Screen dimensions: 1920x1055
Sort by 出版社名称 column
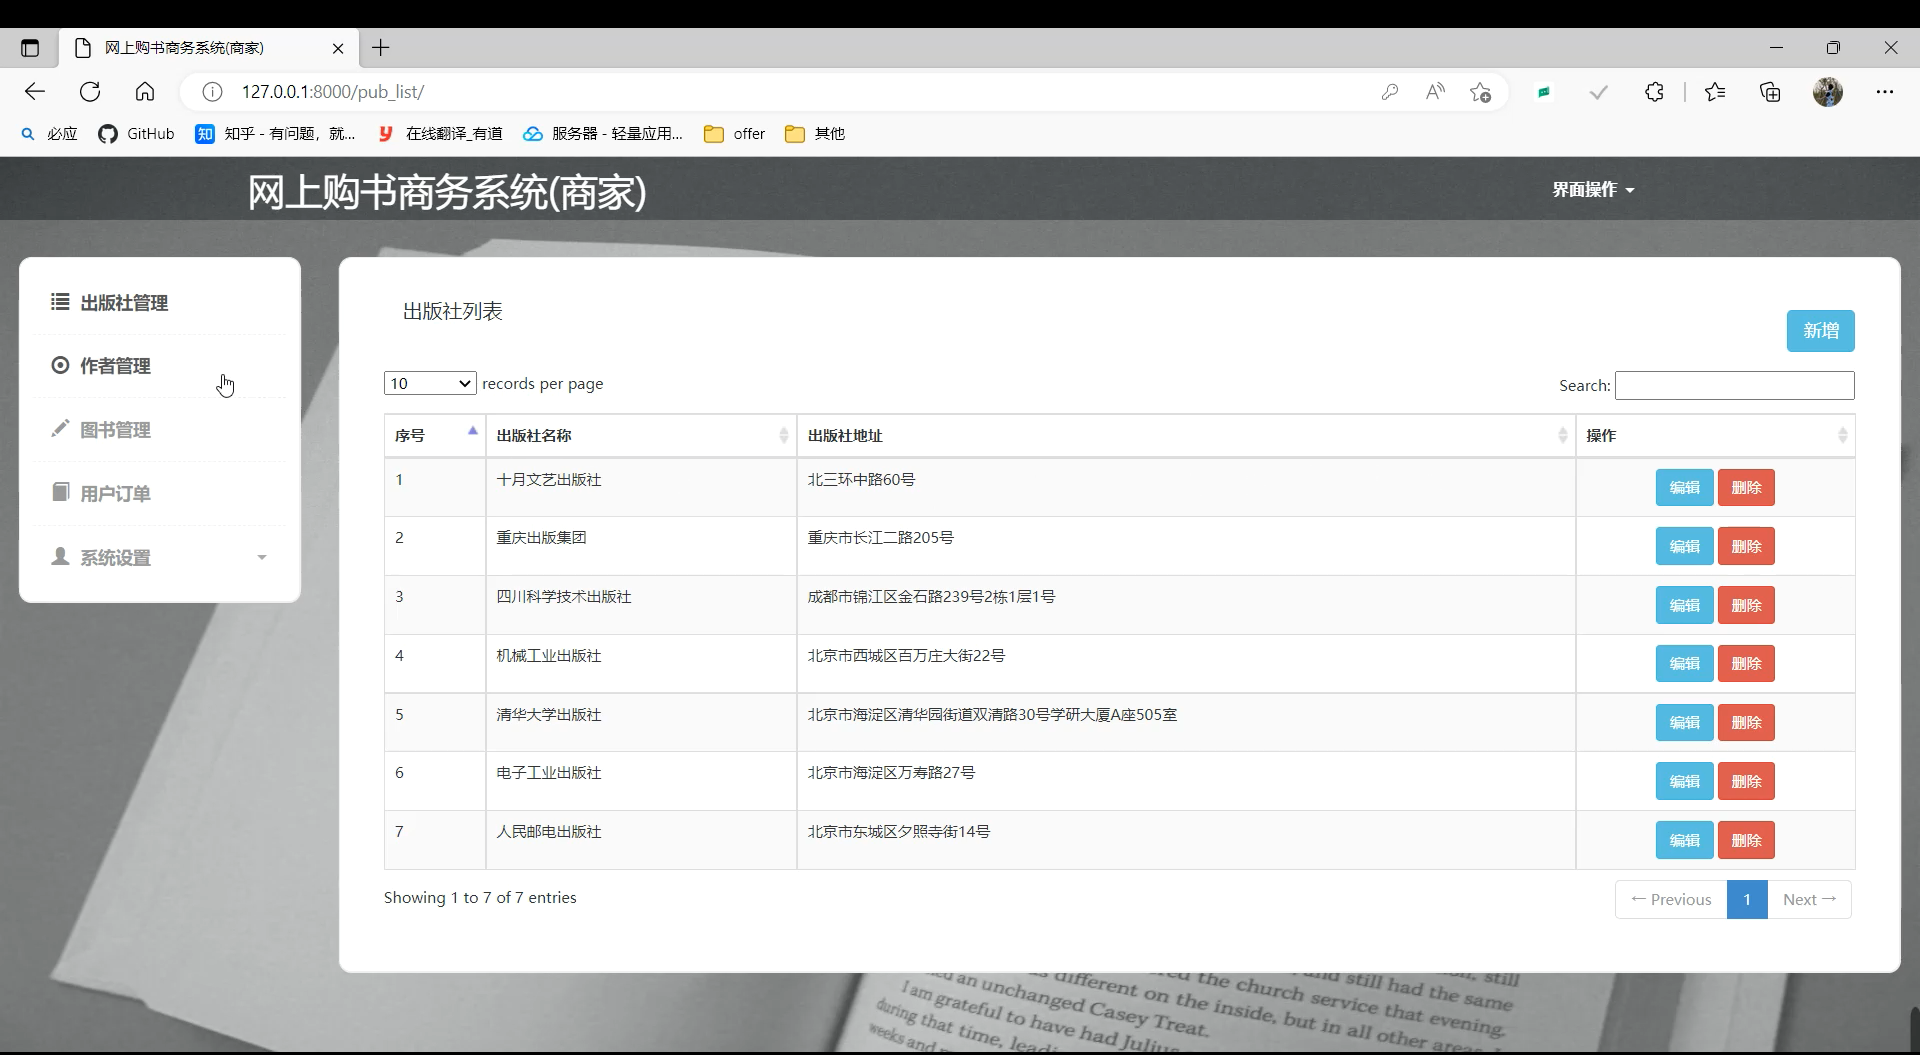coord(641,435)
